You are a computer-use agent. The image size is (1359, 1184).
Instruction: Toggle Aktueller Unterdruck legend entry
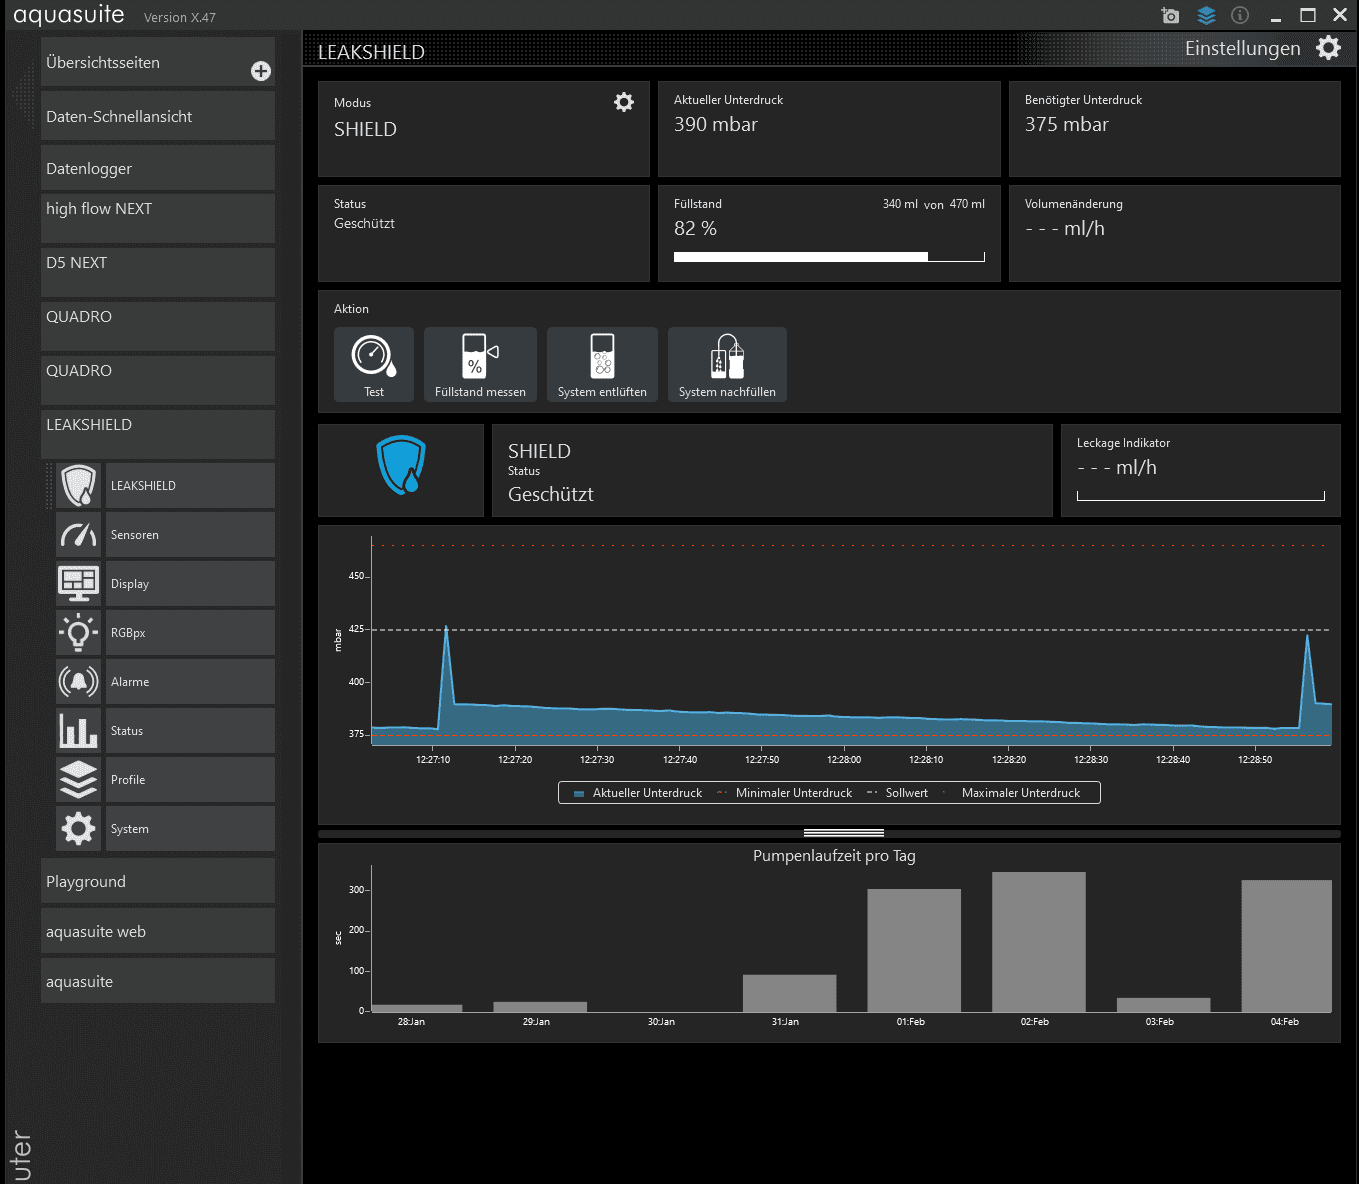(638, 793)
